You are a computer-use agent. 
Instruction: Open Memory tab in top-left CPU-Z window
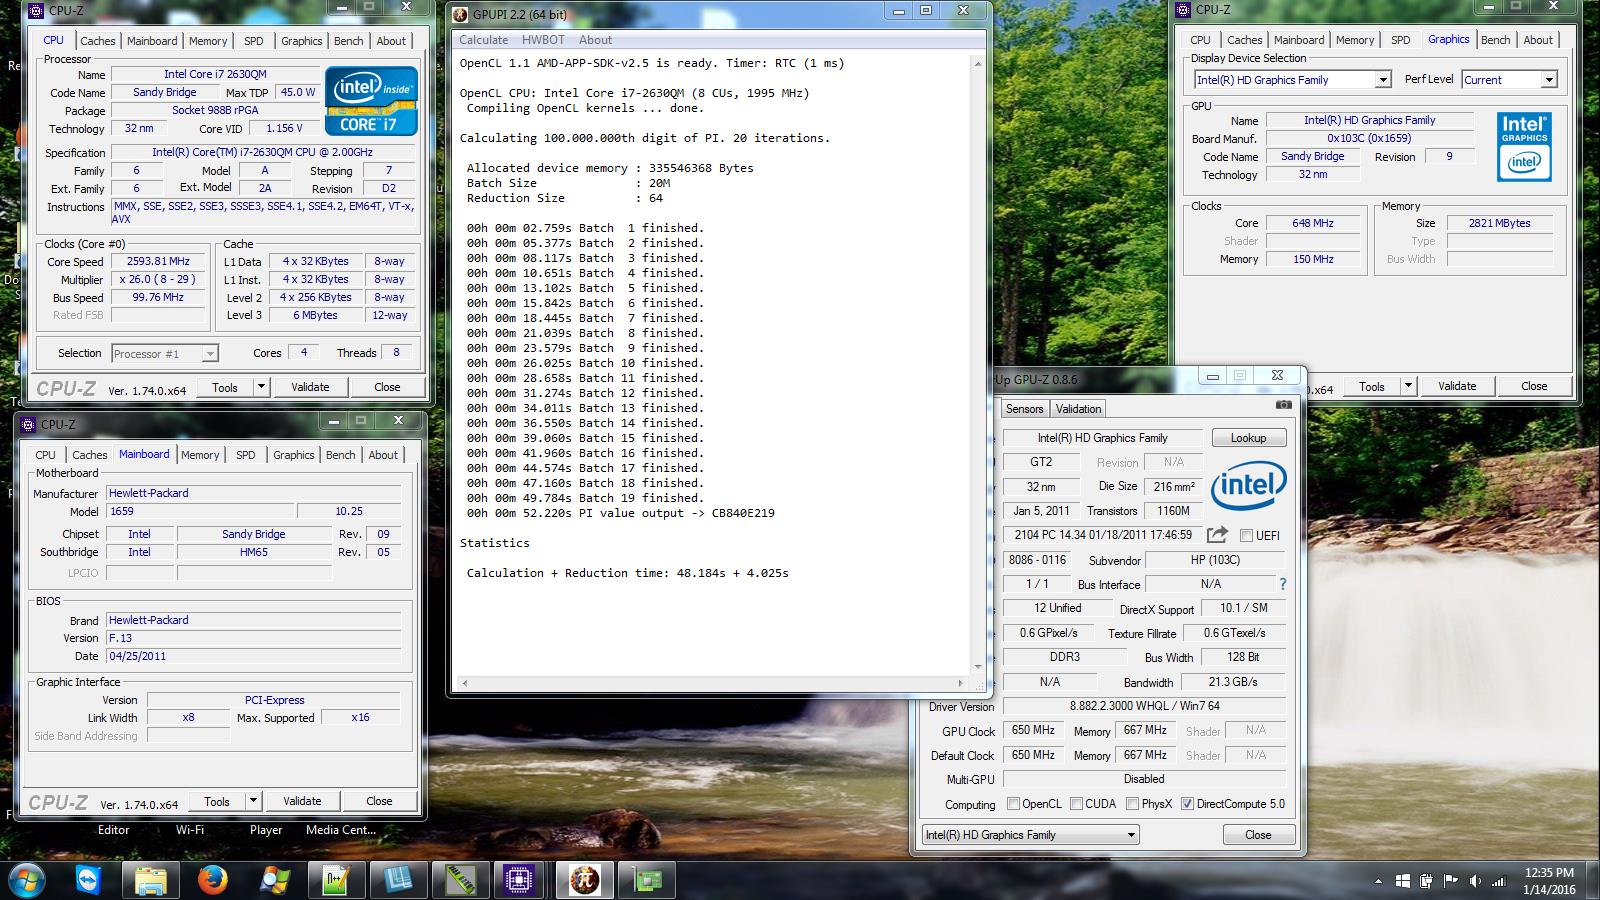[x=208, y=41]
